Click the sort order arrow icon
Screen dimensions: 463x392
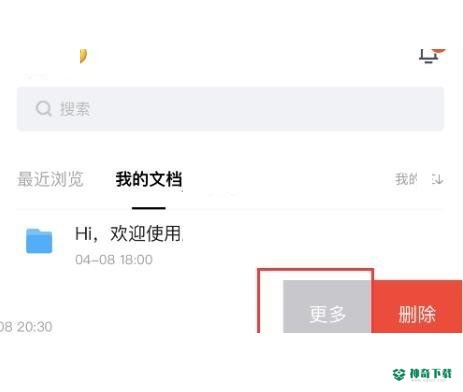(x=437, y=179)
